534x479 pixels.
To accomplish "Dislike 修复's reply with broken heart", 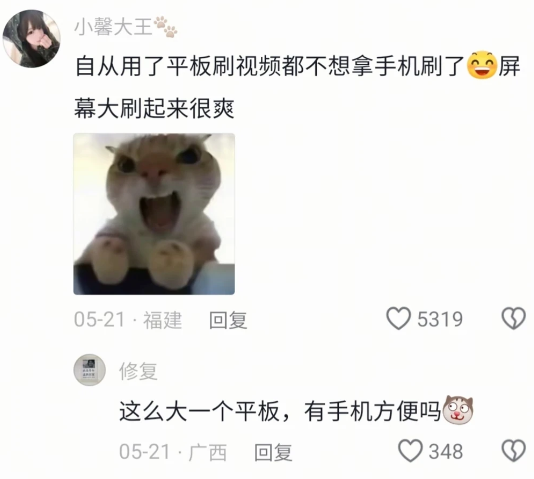I will click(x=513, y=451).
